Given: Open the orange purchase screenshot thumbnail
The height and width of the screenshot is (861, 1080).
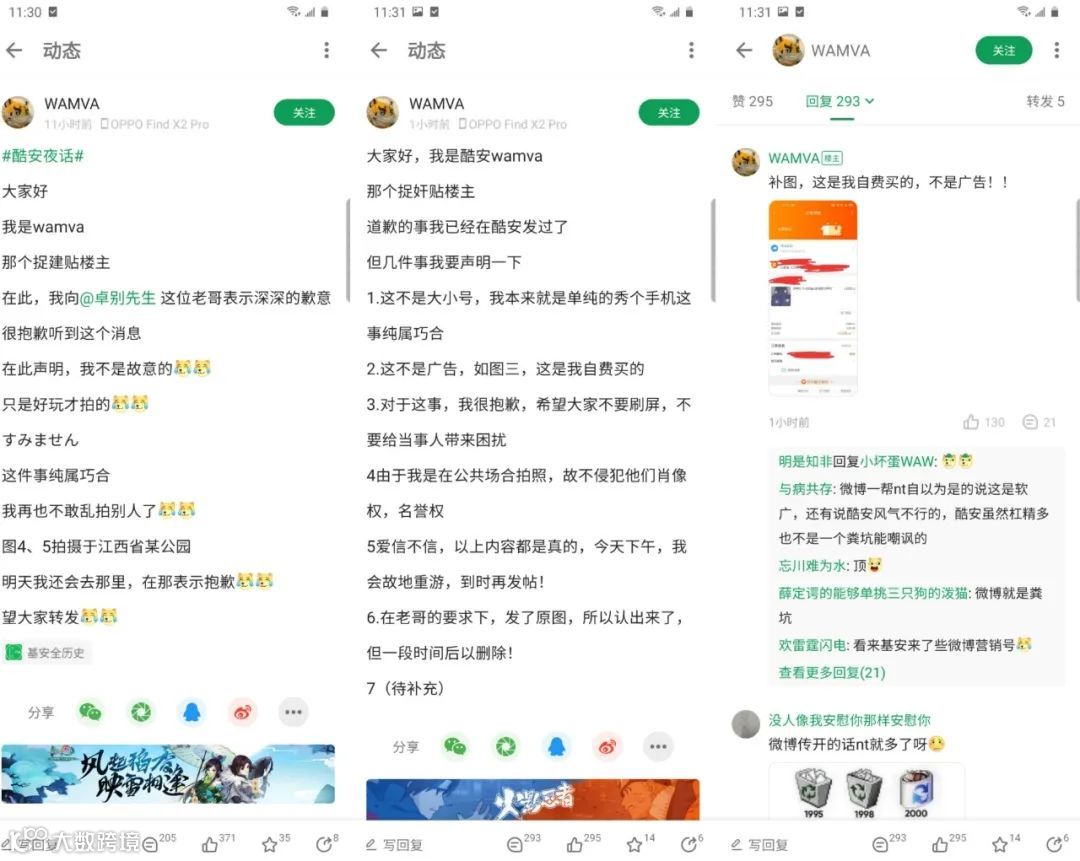Looking at the screenshot, I should (813, 298).
